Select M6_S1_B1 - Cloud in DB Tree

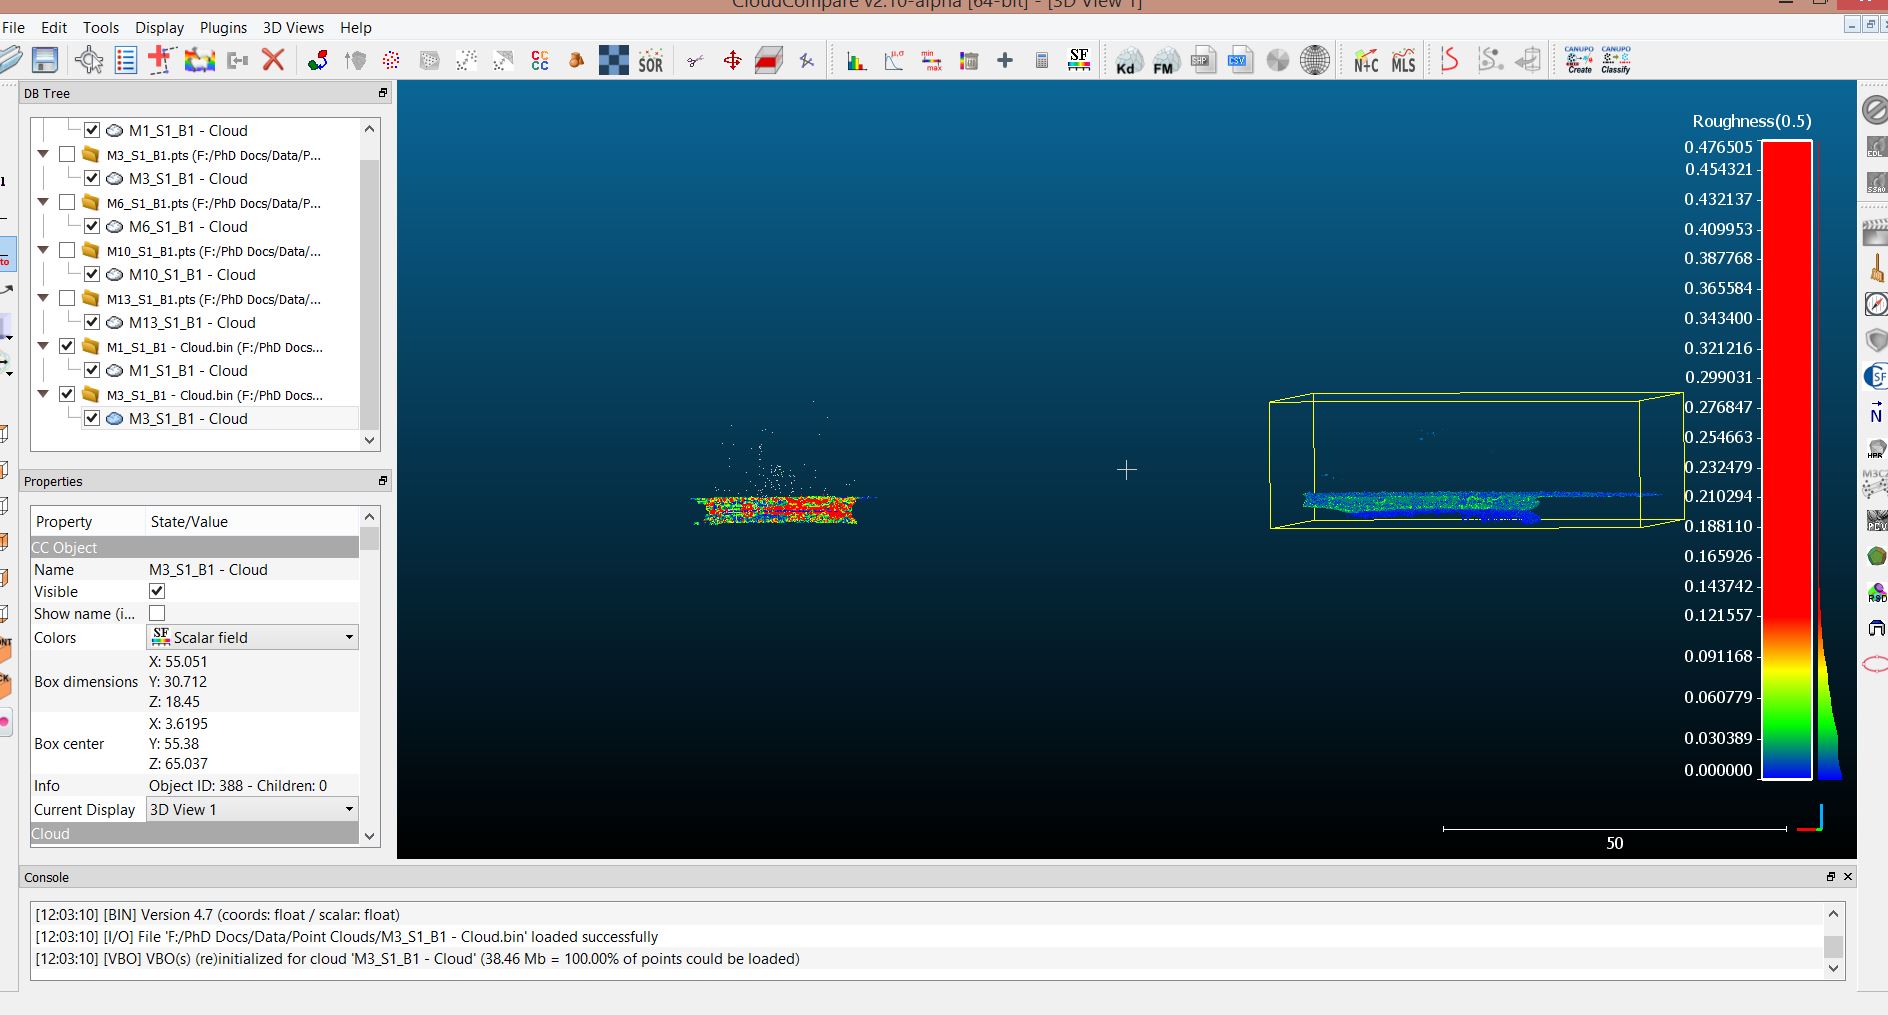188,226
